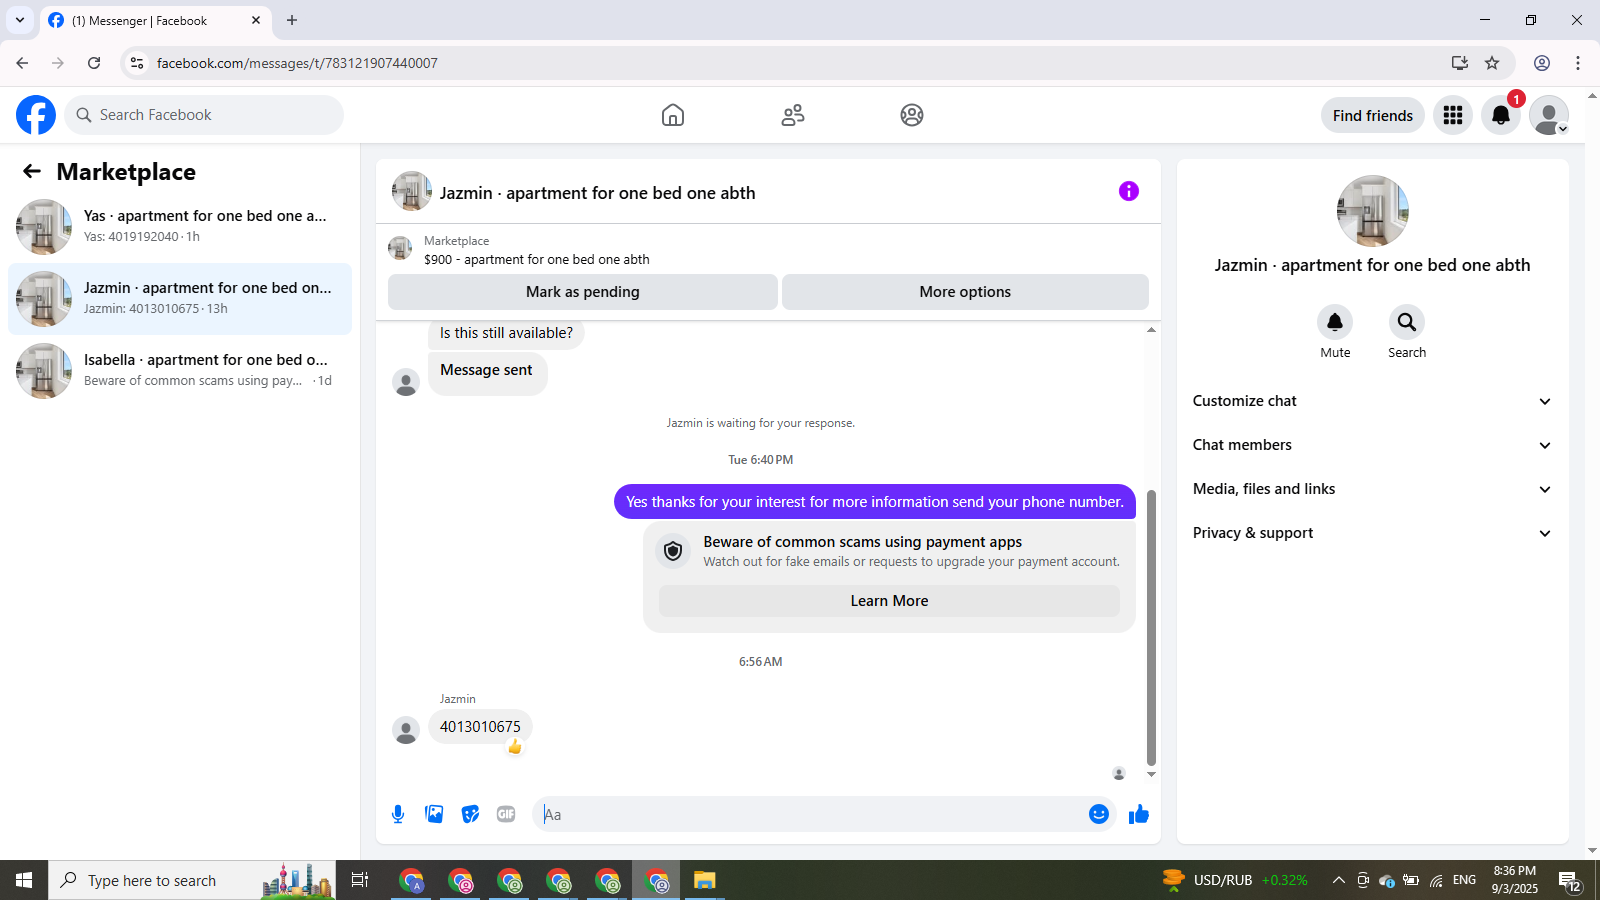1600x900 pixels.
Task: Open the account profile avatar menu
Action: point(1549,115)
